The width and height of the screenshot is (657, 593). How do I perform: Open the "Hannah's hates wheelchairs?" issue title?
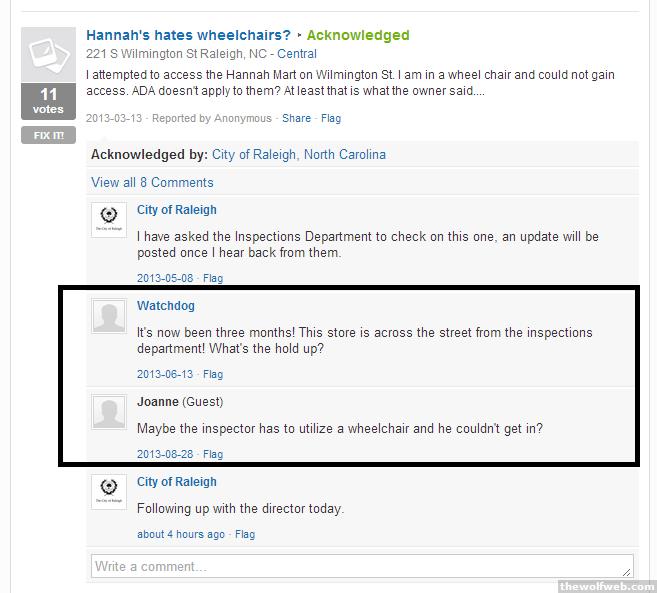(189, 35)
